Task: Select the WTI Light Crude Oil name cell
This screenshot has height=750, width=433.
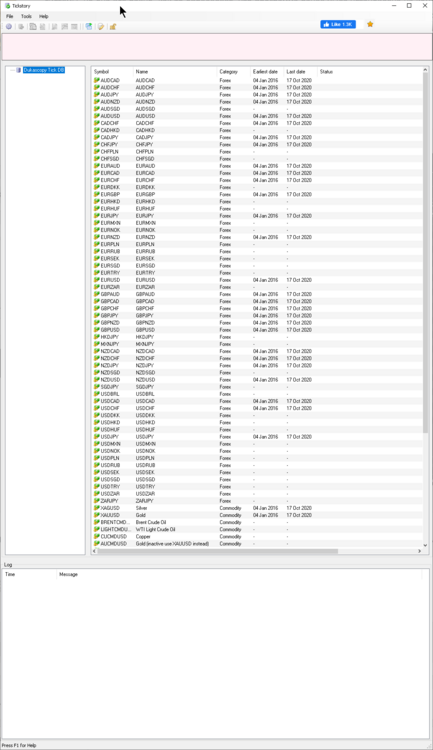Action: (x=155, y=529)
